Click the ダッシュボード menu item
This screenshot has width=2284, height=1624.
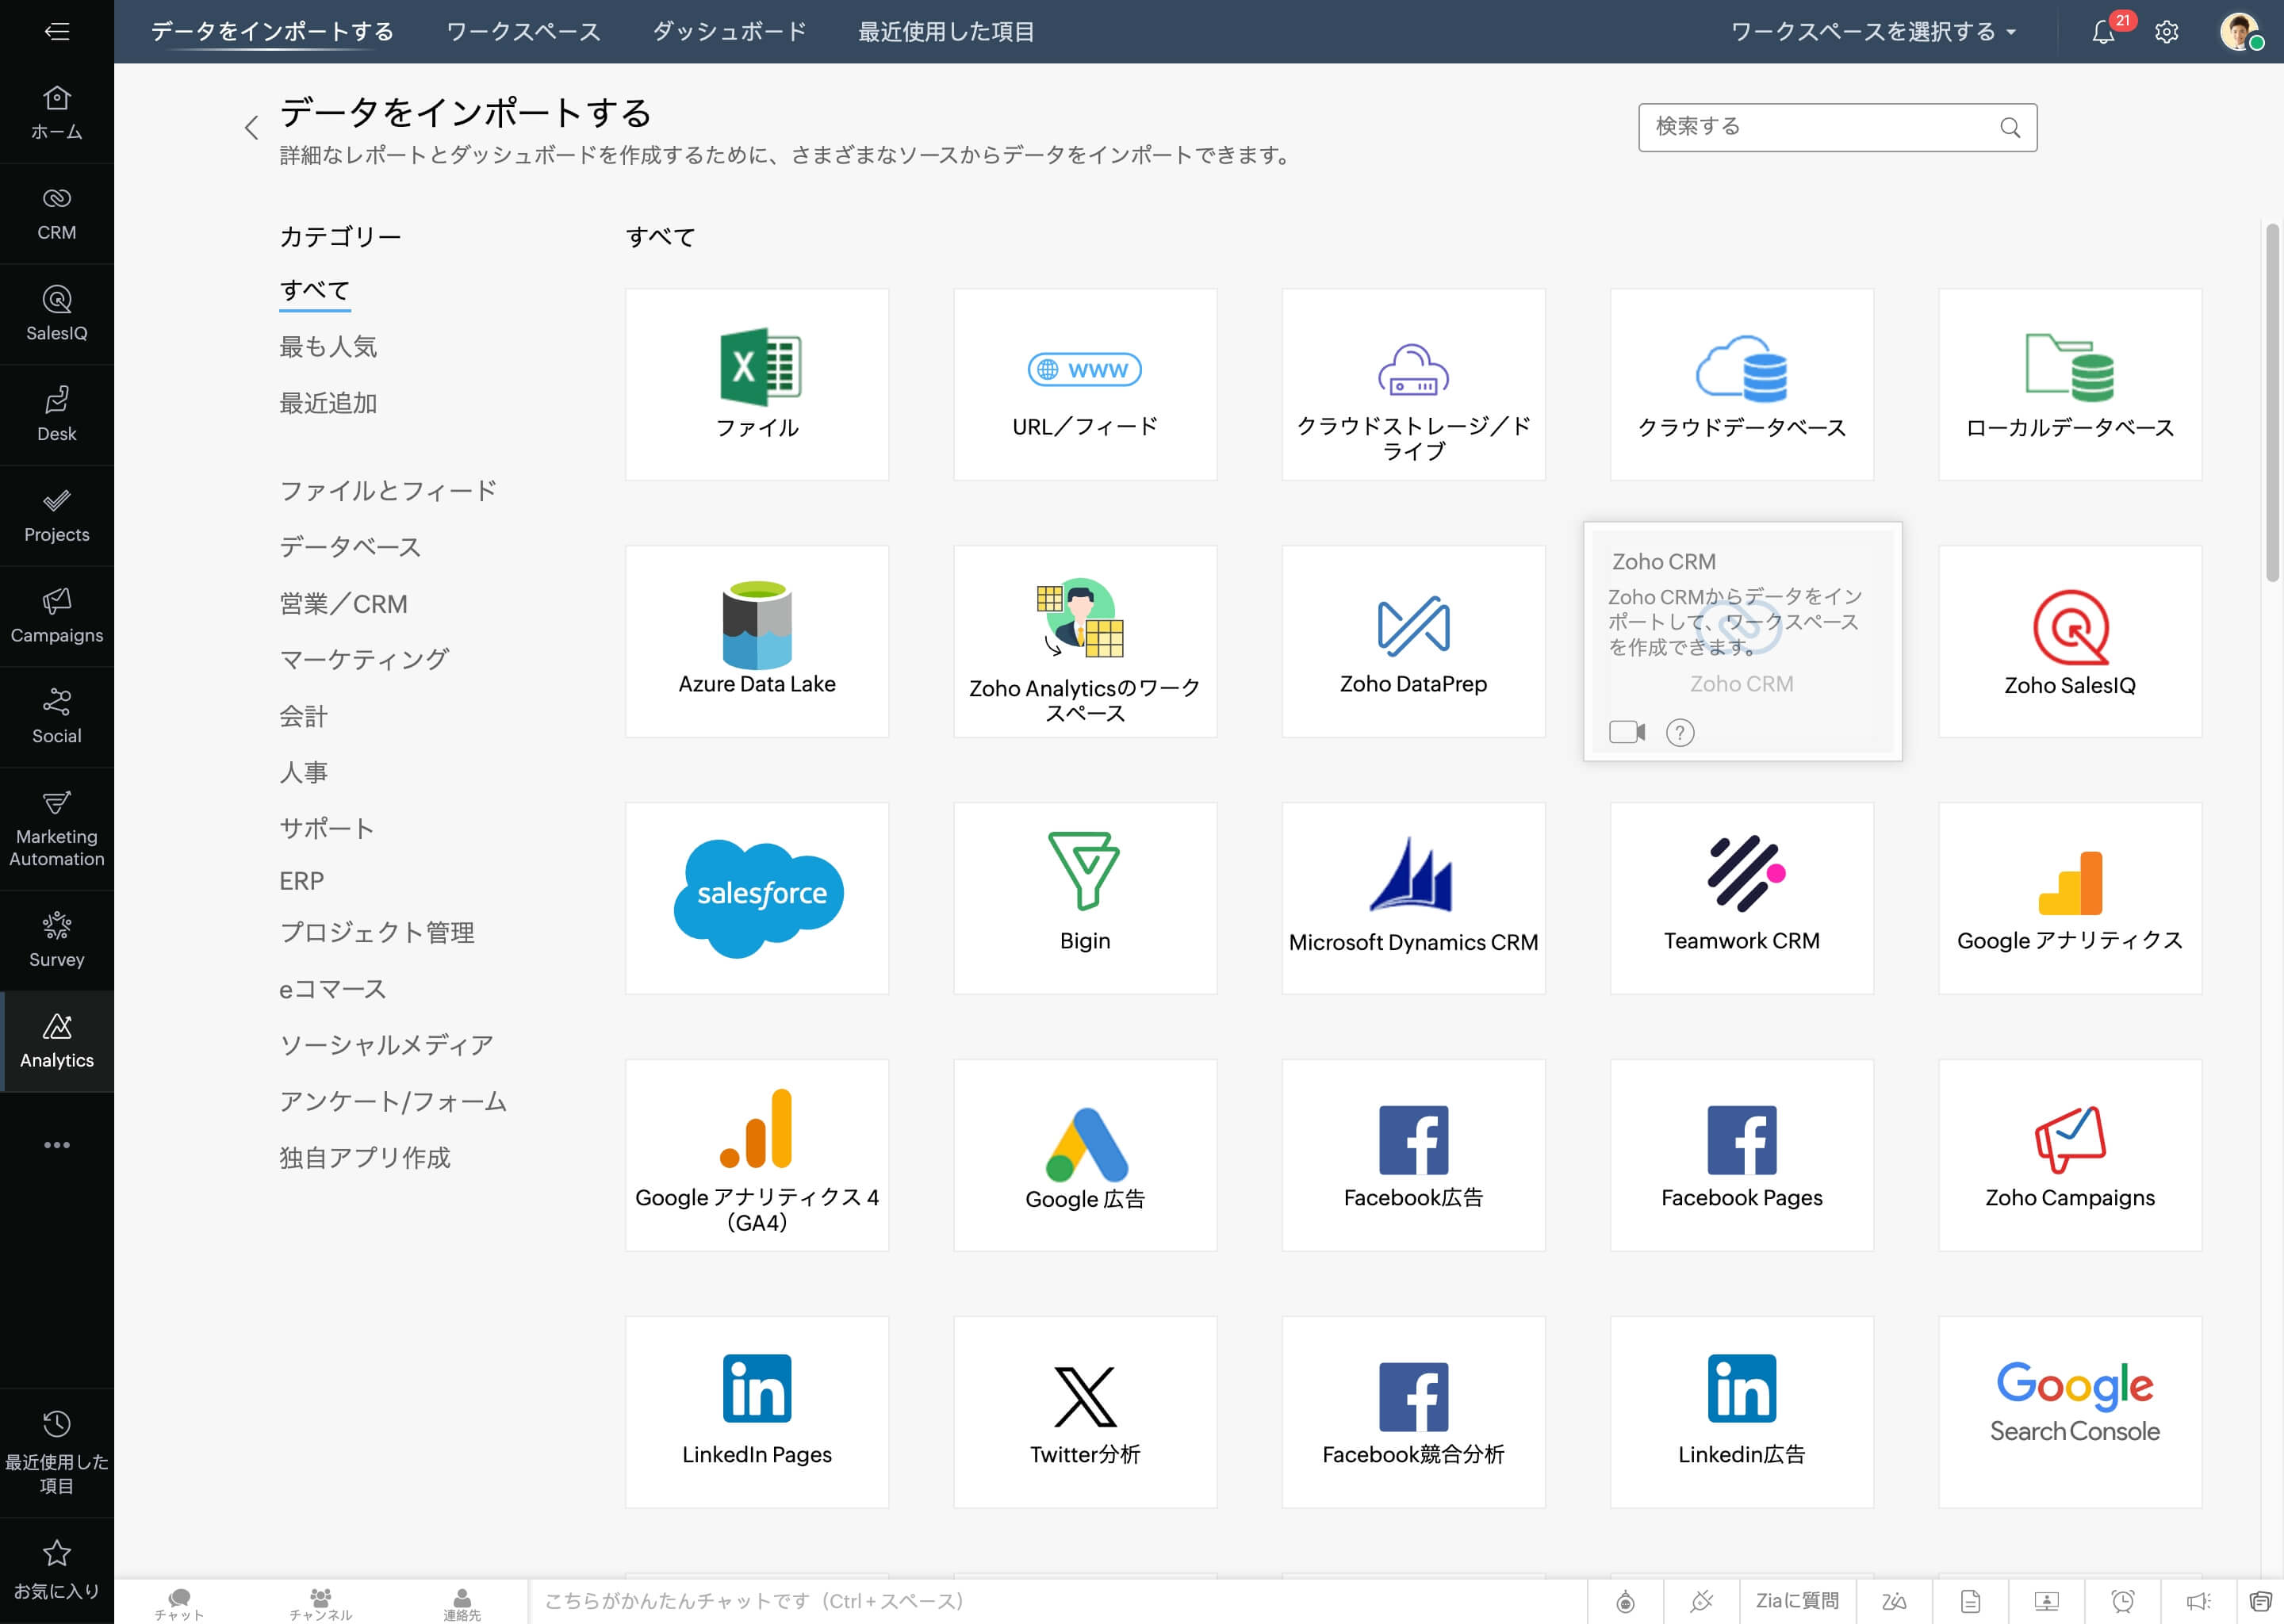(x=727, y=30)
